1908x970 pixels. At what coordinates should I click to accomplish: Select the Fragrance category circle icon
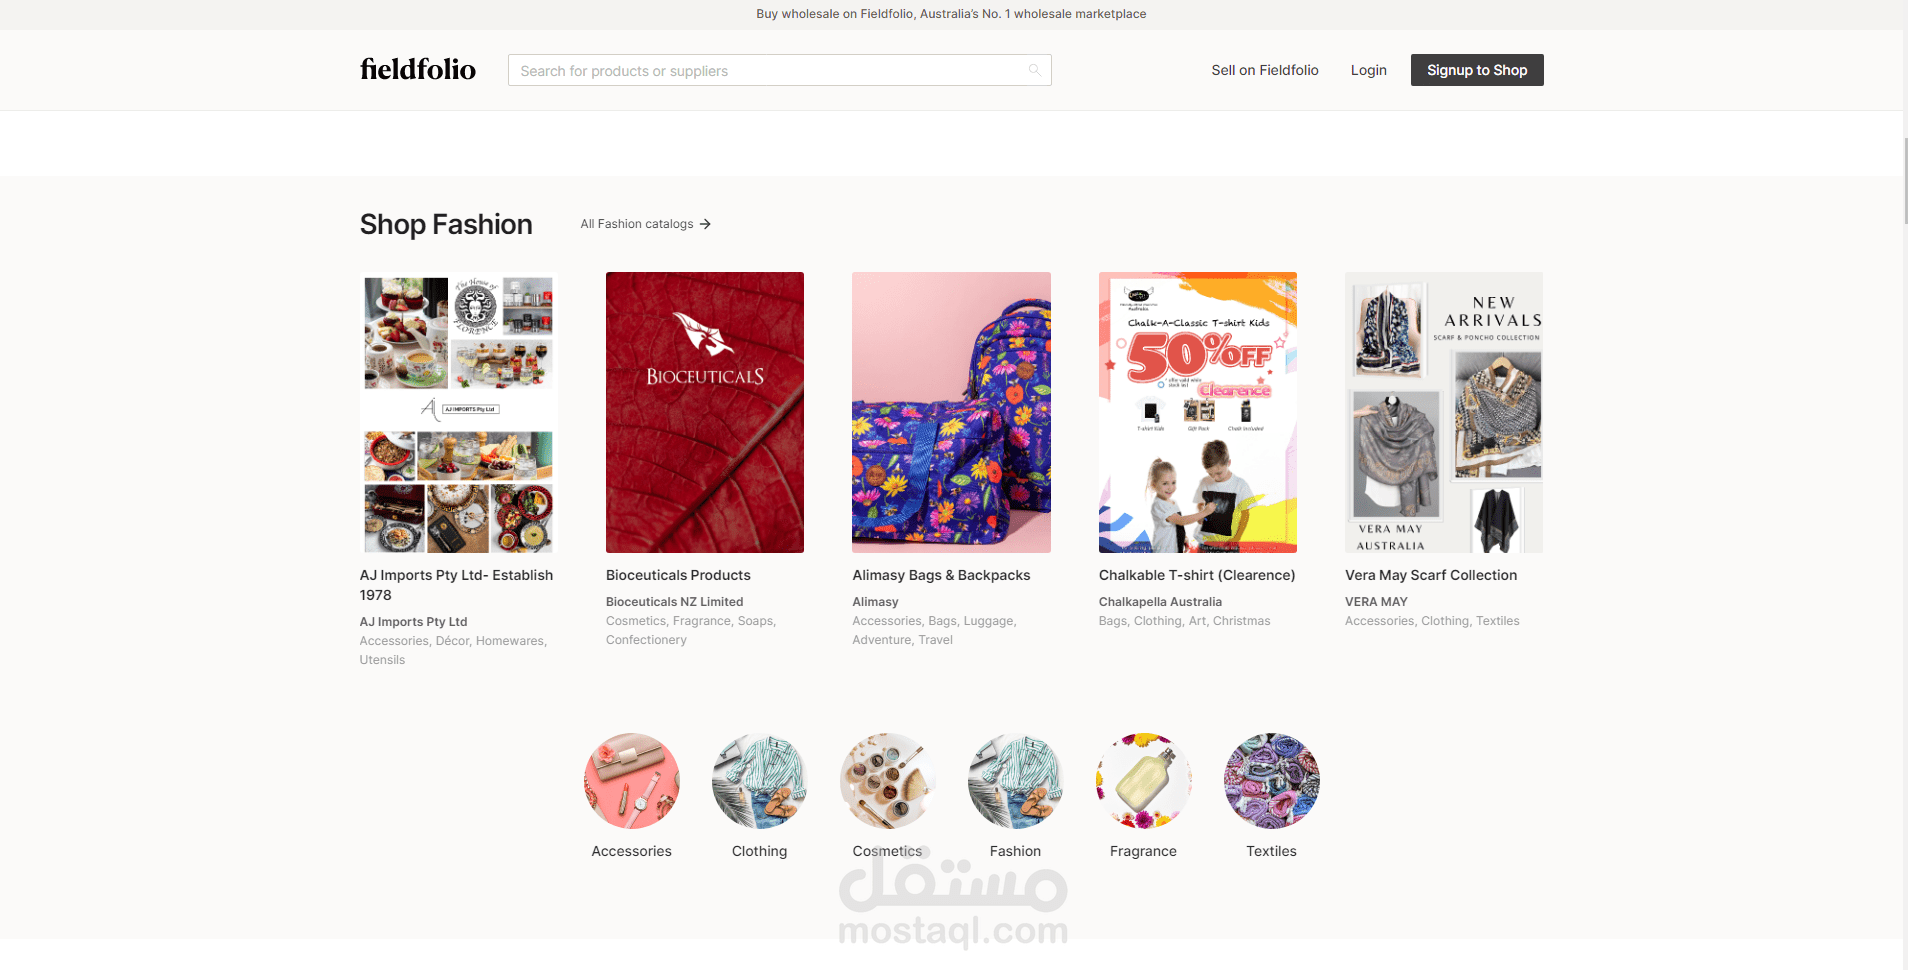1144,781
